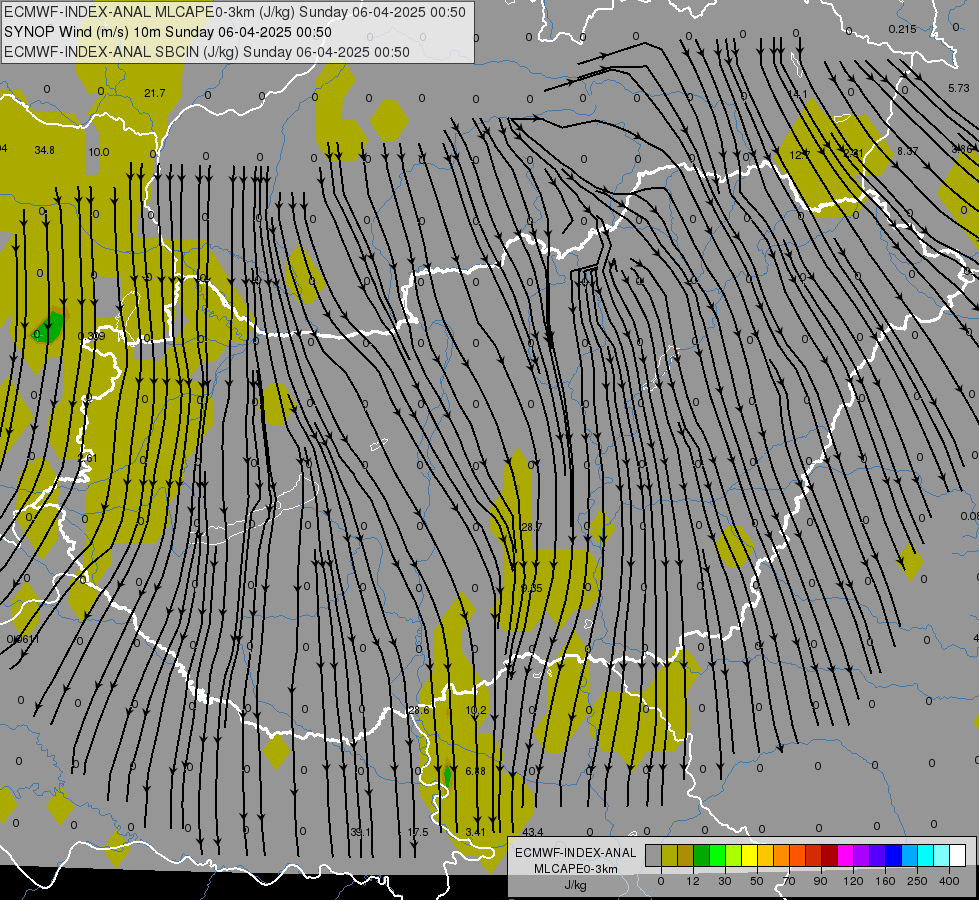Click the 21.7 value on the map

point(155,93)
